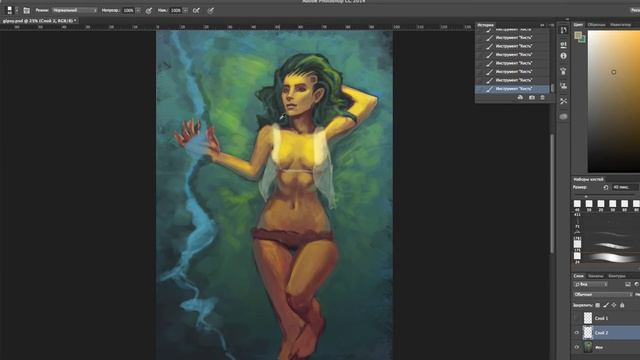Pick a color in the gradient color field
640x360 pixels.
614,101
